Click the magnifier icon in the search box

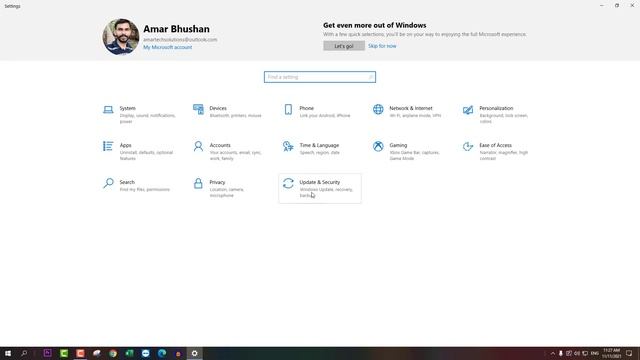tap(371, 77)
